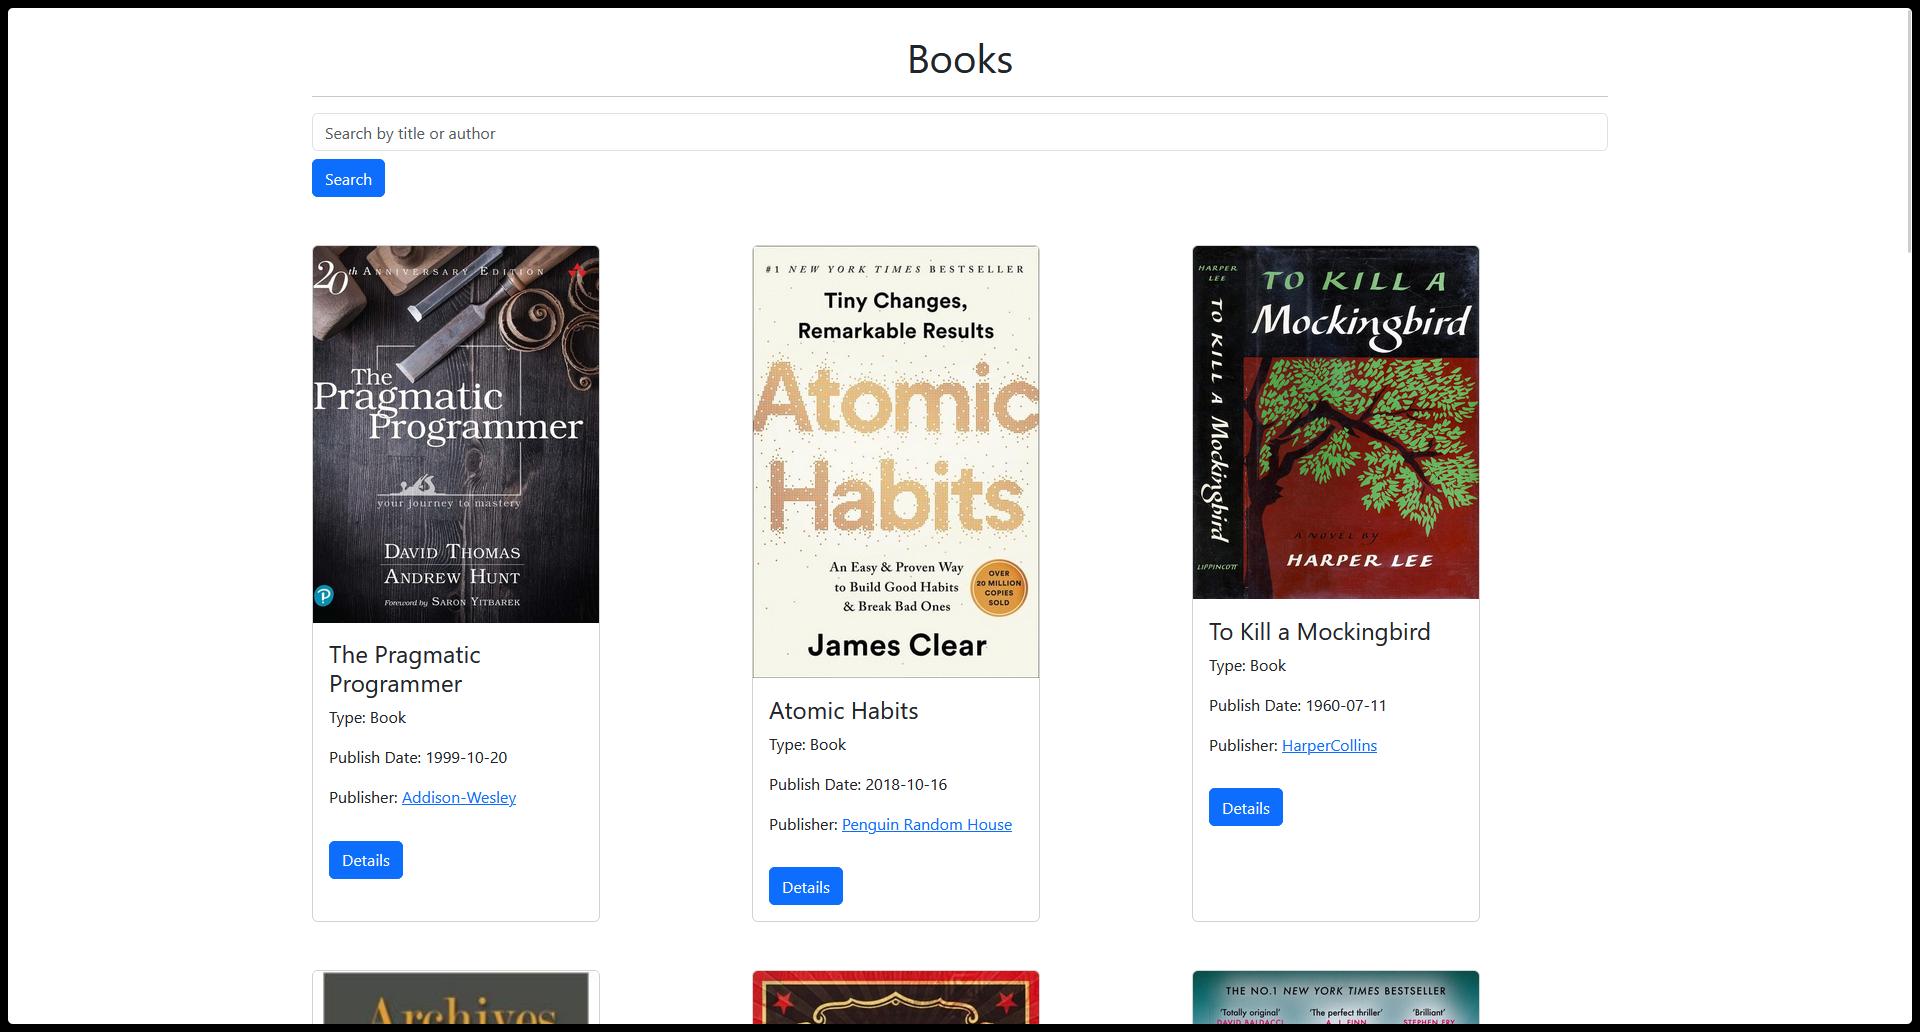1920x1032 pixels.
Task: Click the small Pearson logo on Pragmatic Programmer cover
Action: [x=323, y=596]
